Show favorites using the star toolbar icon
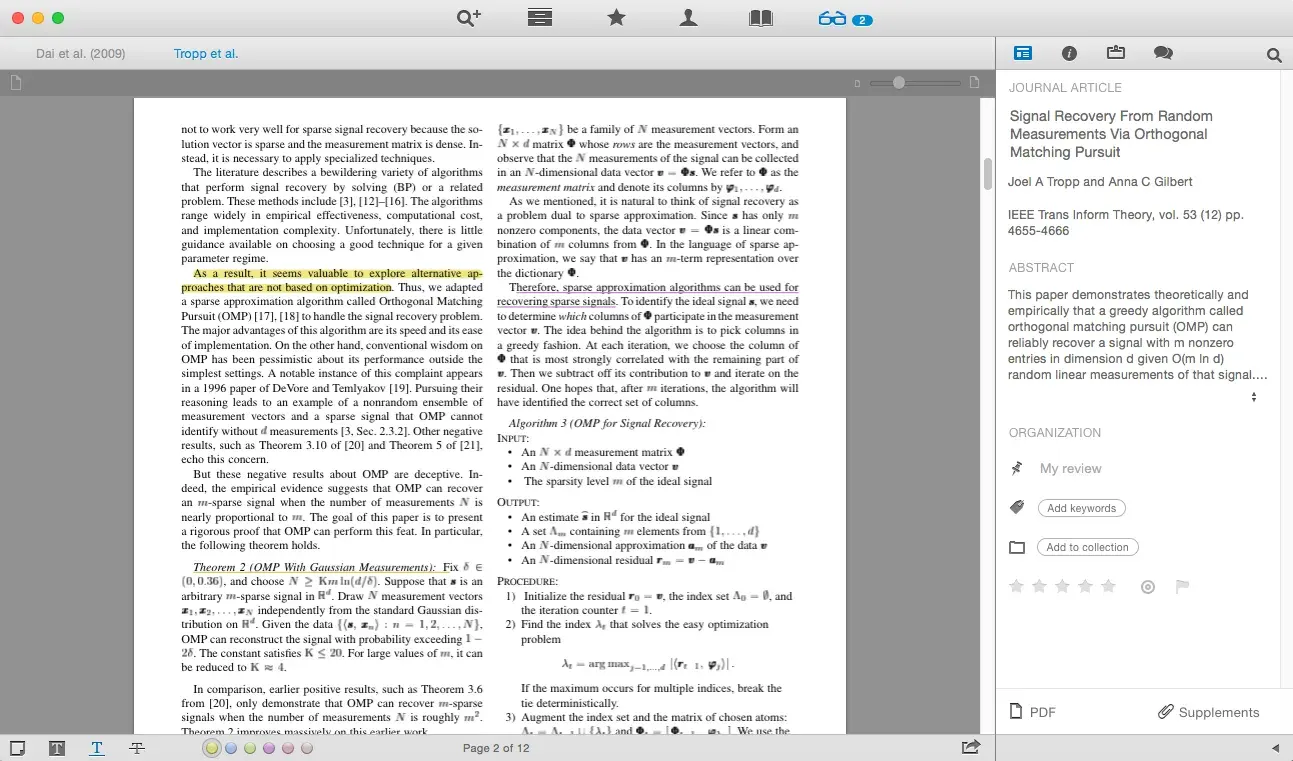 616,18
